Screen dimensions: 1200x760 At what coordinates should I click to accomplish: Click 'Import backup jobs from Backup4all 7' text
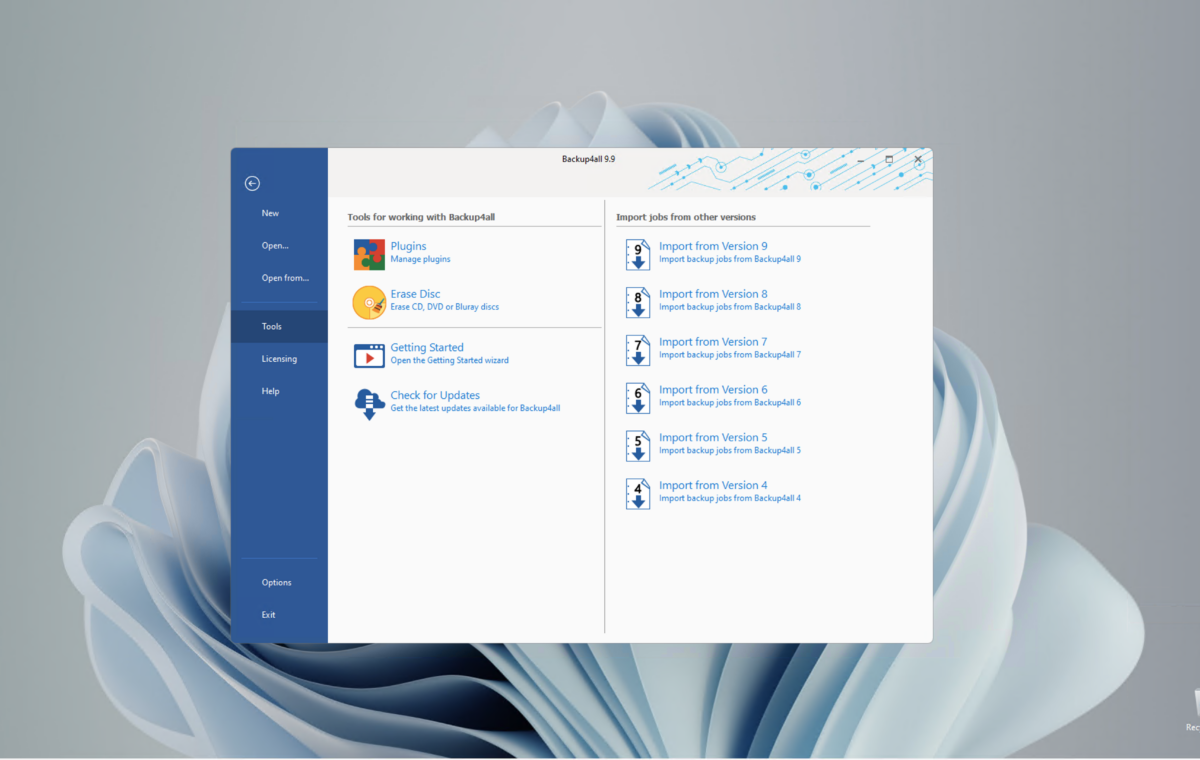(730, 355)
